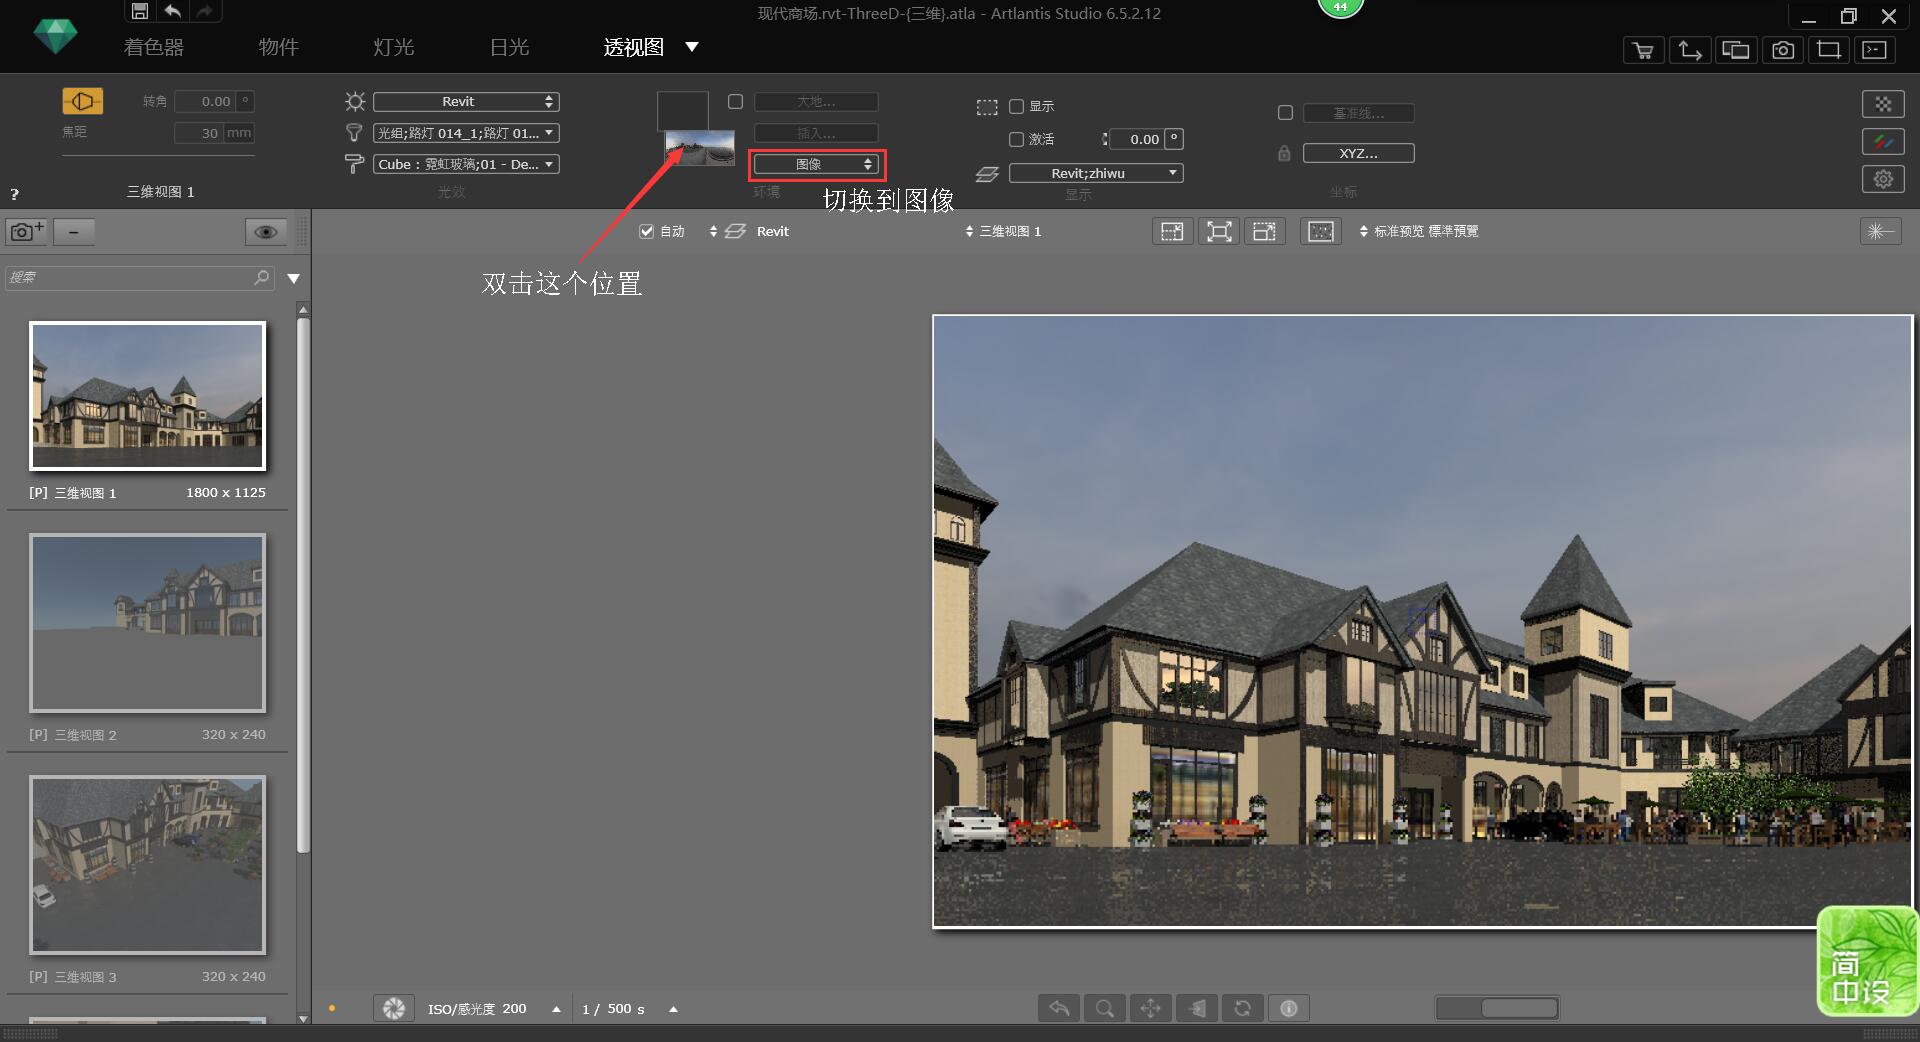Click the green gem Artlantis logo
Image resolution: width=1920 pixels, height=1042 pixels.
coord(55,37)
